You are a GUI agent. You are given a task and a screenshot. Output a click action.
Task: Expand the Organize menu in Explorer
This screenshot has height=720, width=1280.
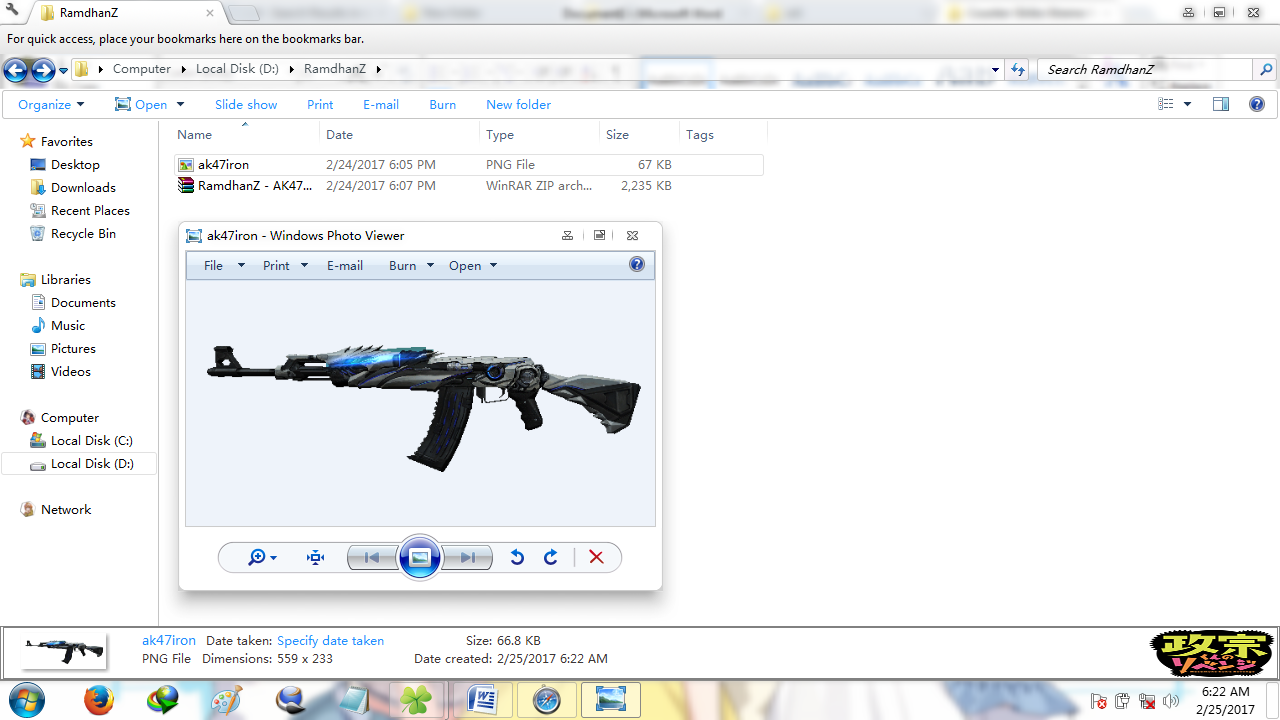(x=51, y=104)
